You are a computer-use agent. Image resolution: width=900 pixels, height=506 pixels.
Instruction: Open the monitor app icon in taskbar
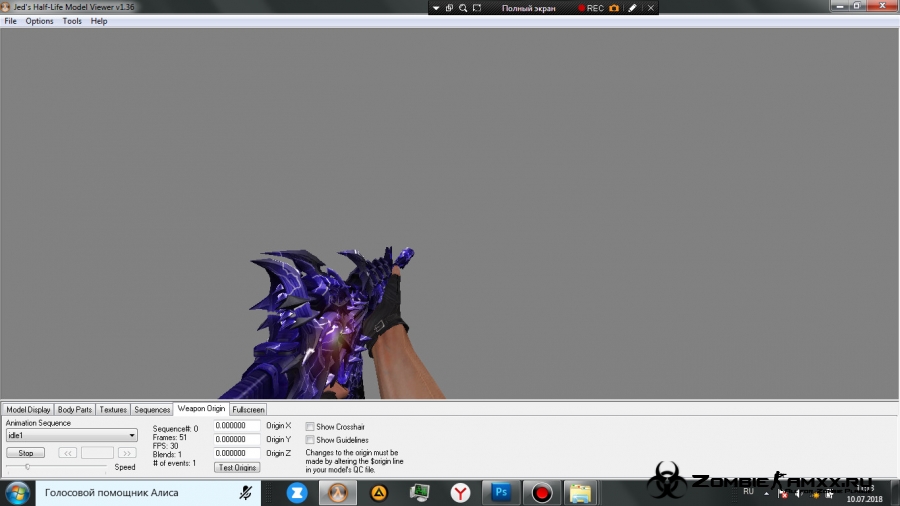click(420, 493)
